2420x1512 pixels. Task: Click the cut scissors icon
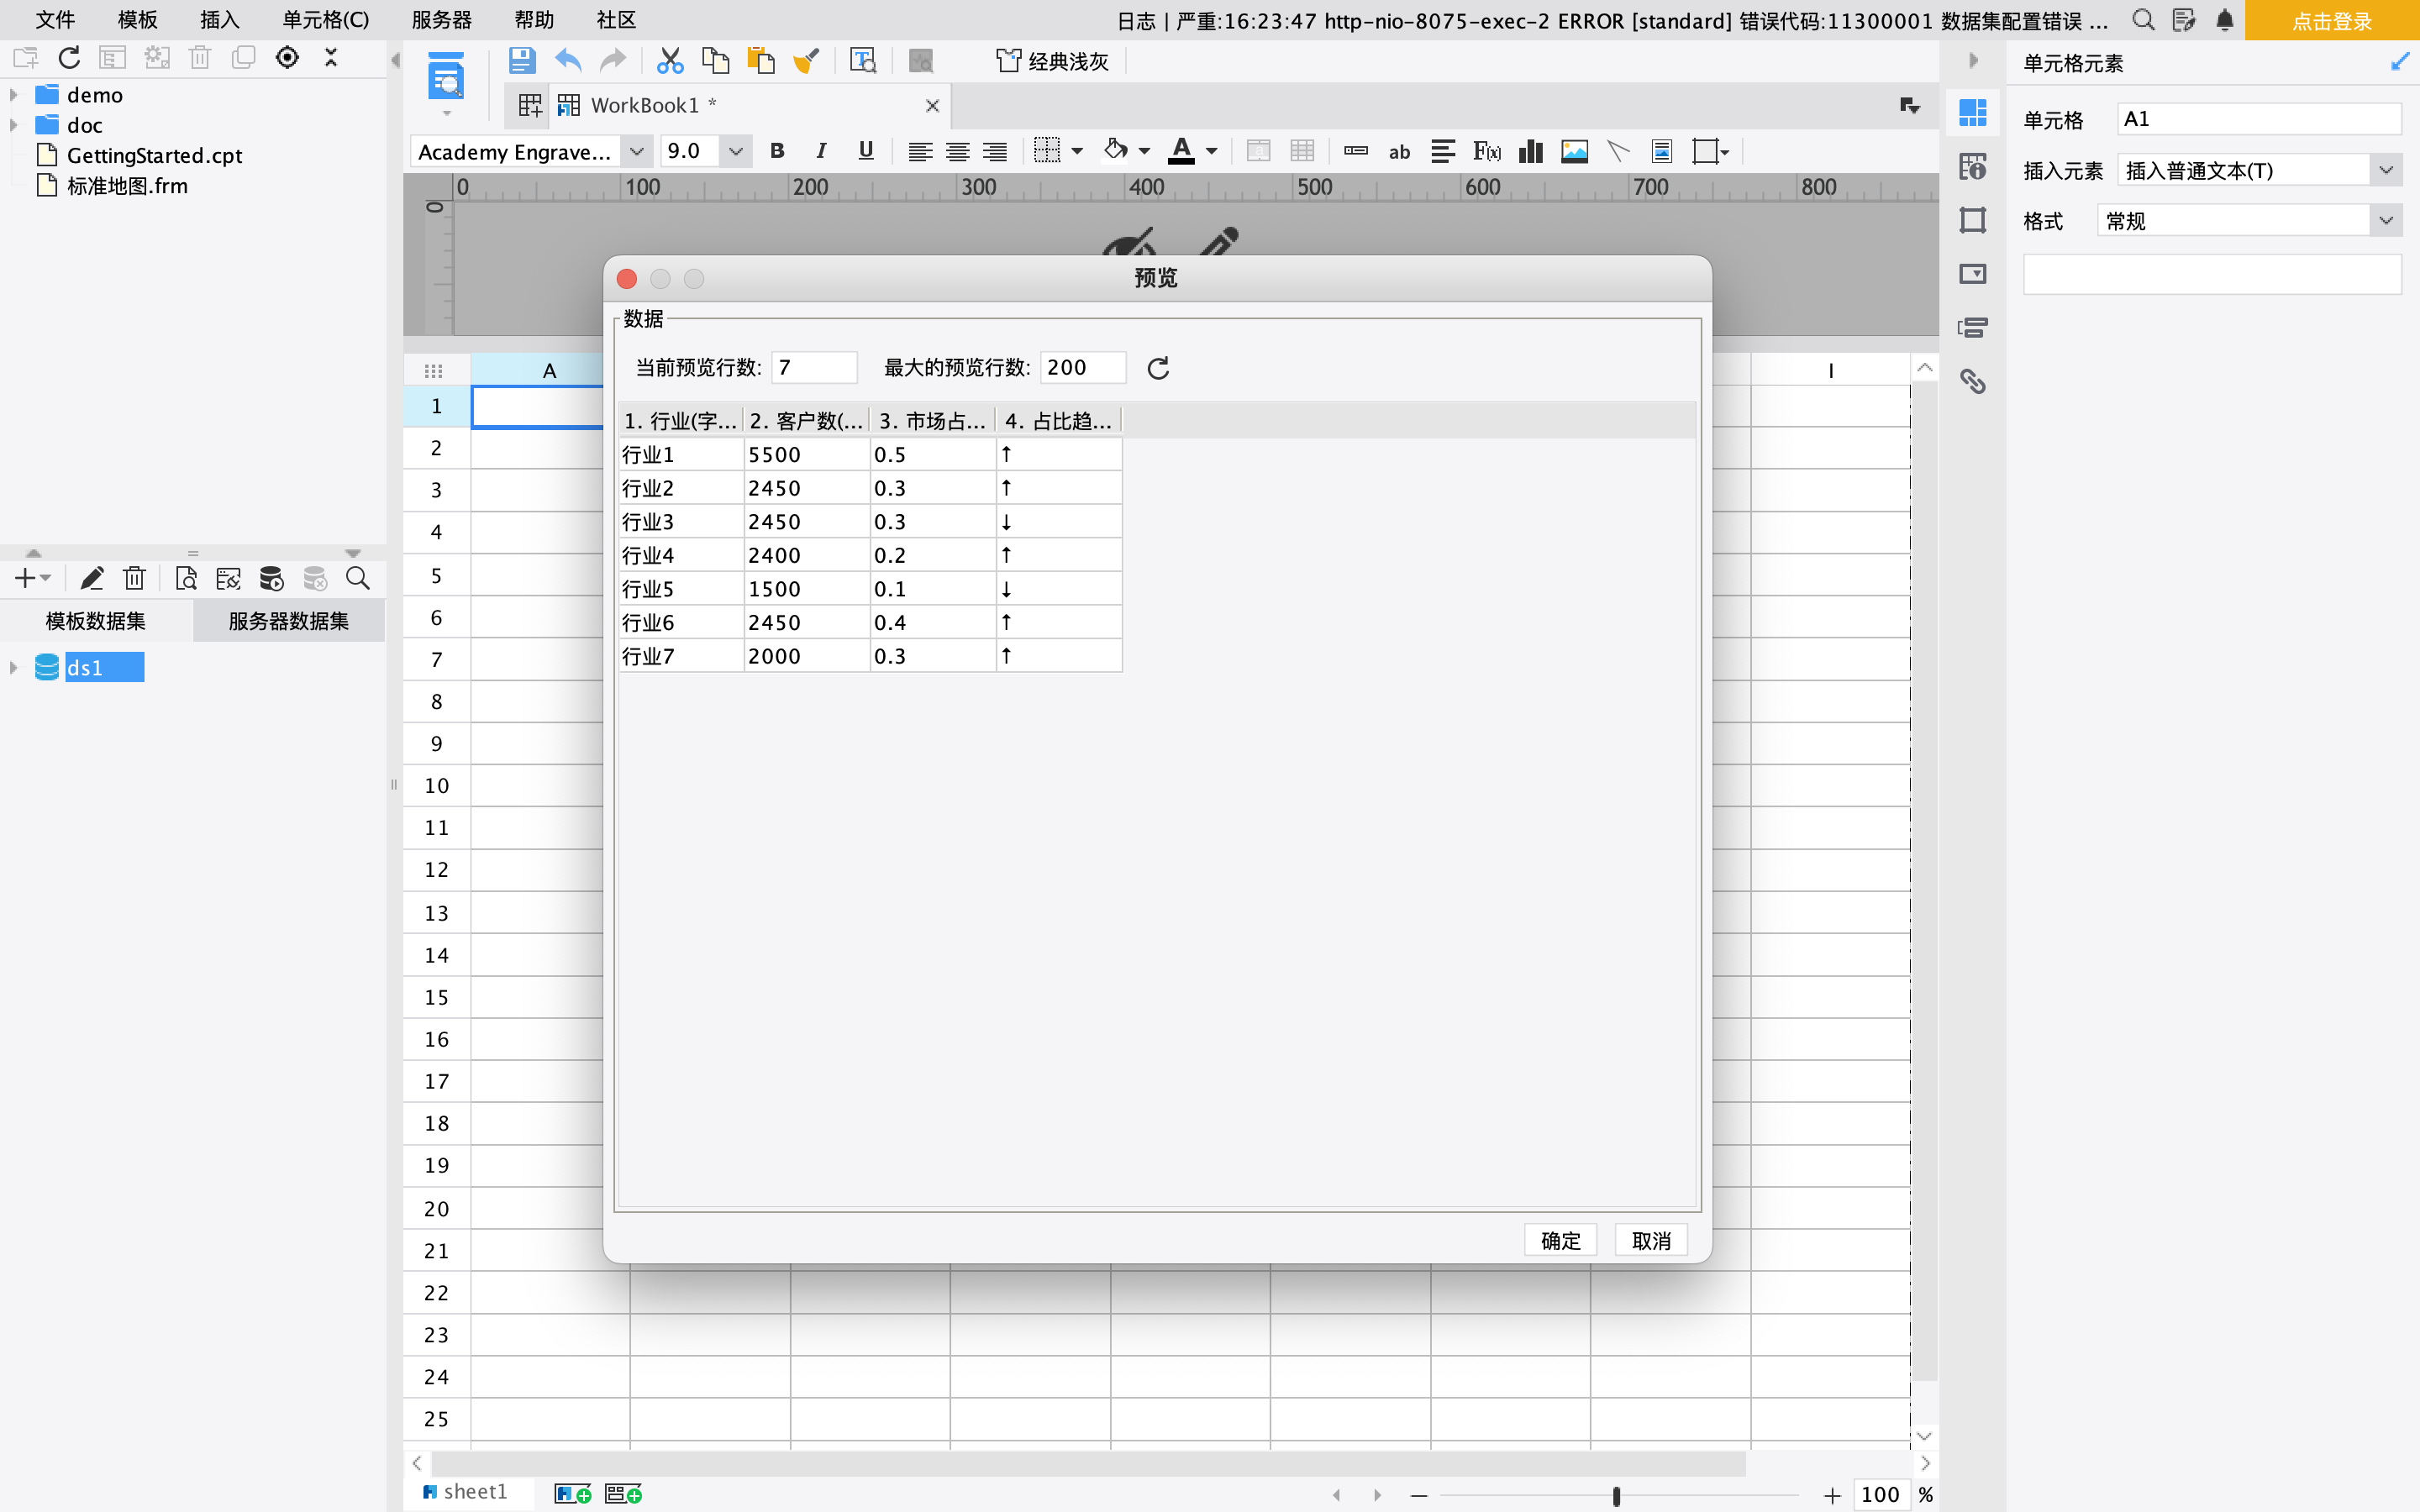669,61
